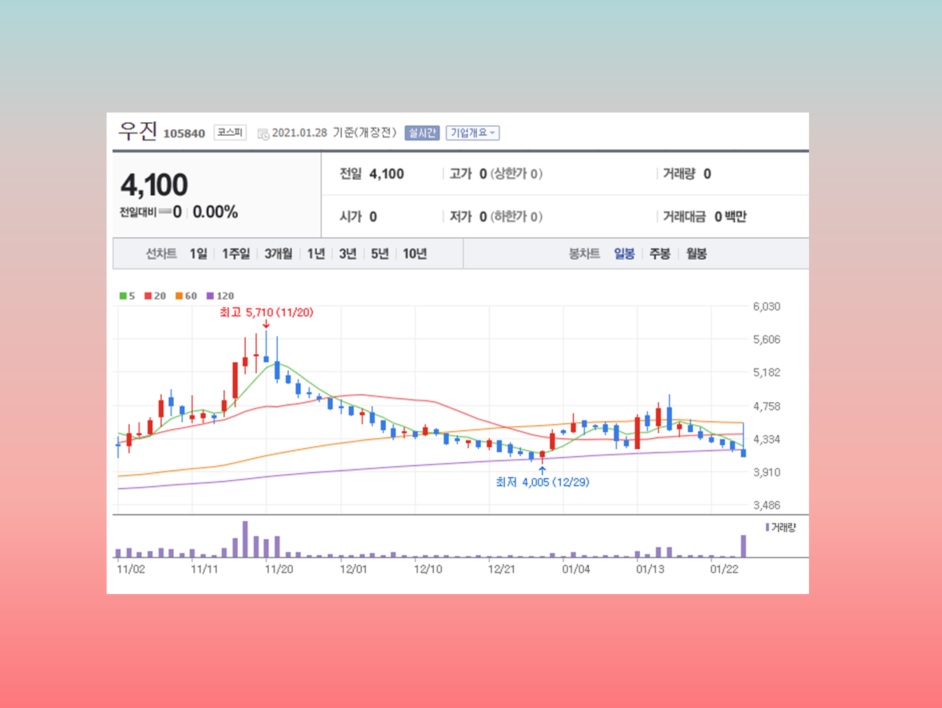The image size is (942, 708).
Task: Click the tallest purple volume bar in November
Action: pyautogui.click(x=245, y=539)
